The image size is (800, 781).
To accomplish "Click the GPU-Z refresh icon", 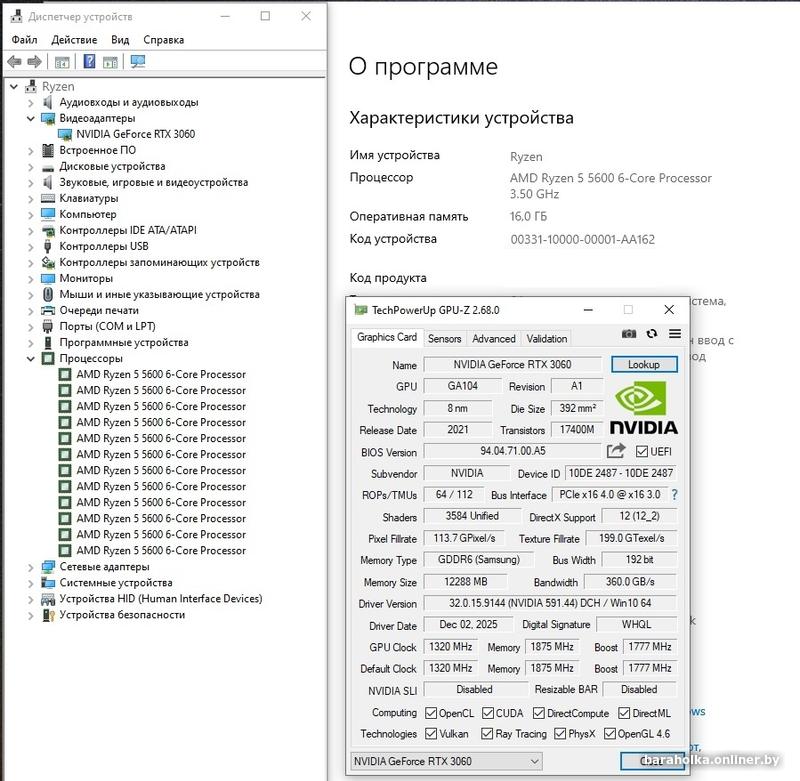I will coord(652,334).
